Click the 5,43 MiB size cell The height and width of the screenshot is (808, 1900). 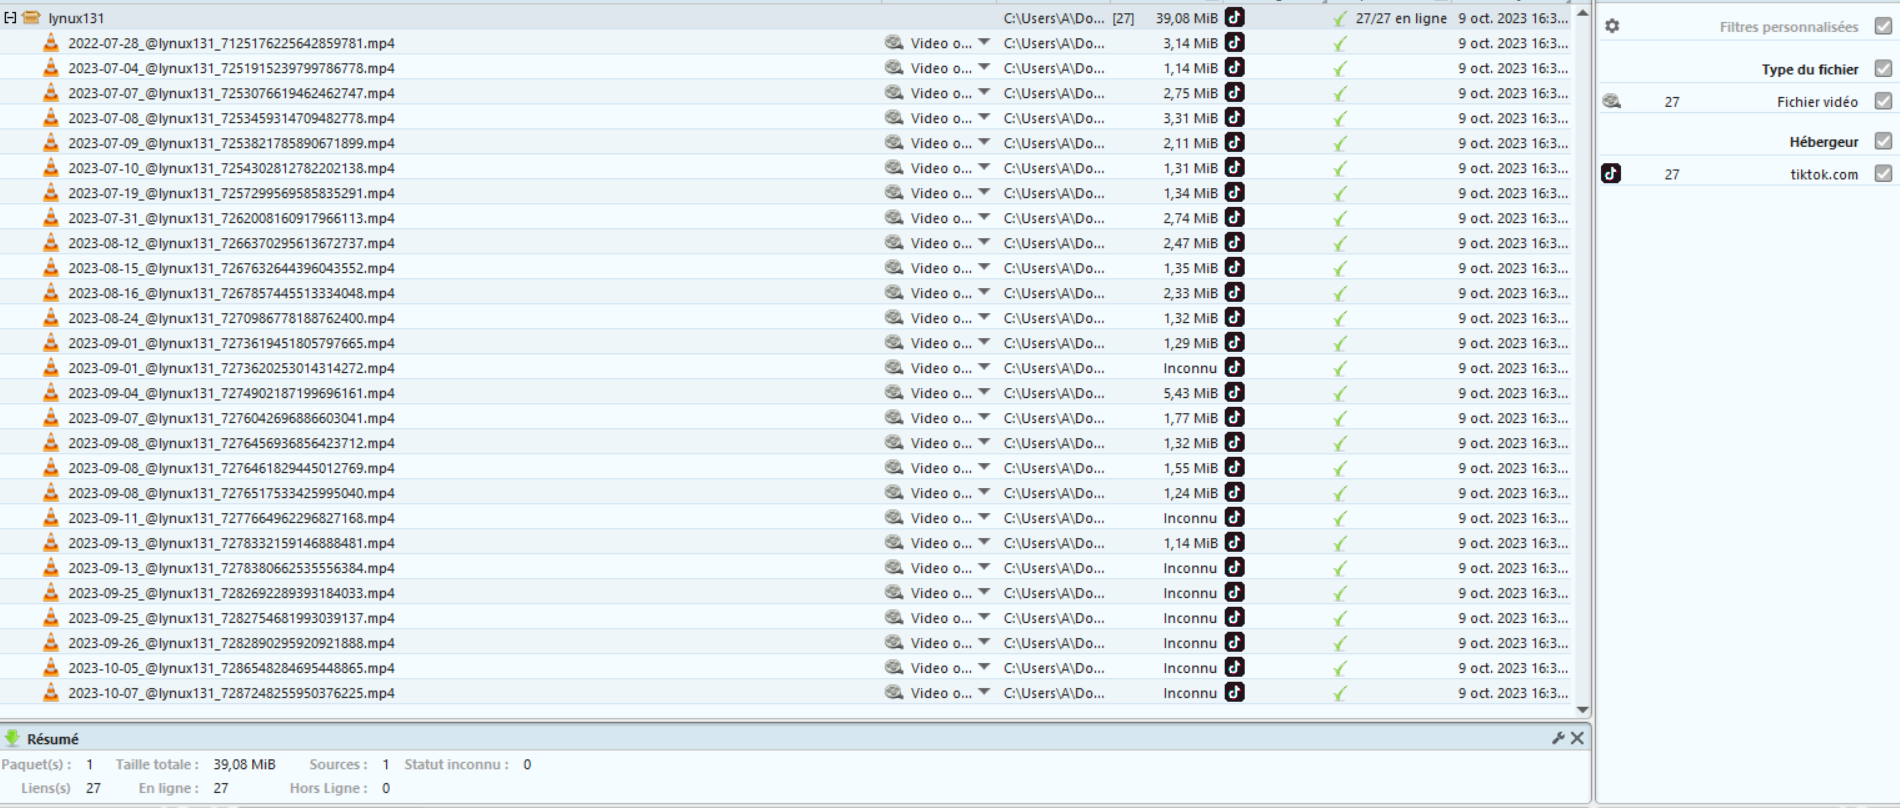click(x=1190, y=393)
